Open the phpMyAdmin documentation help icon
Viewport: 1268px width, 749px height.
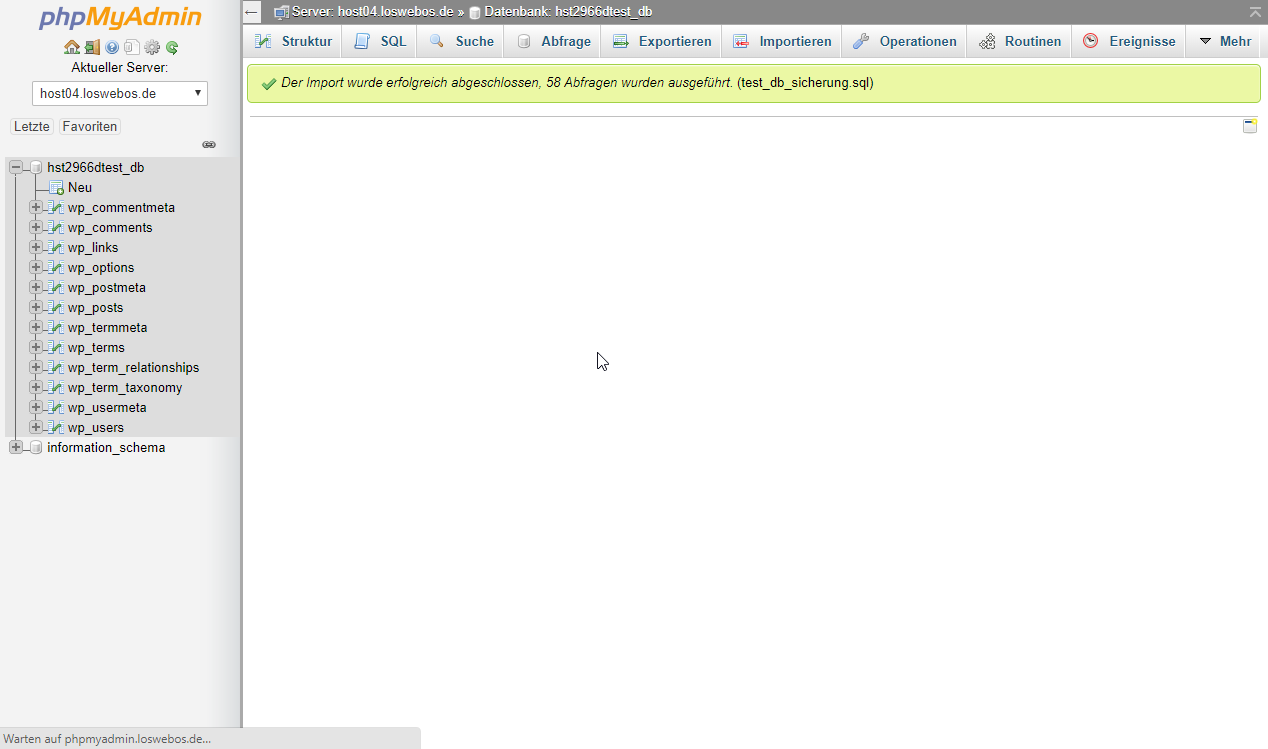(x=112, y=47)
